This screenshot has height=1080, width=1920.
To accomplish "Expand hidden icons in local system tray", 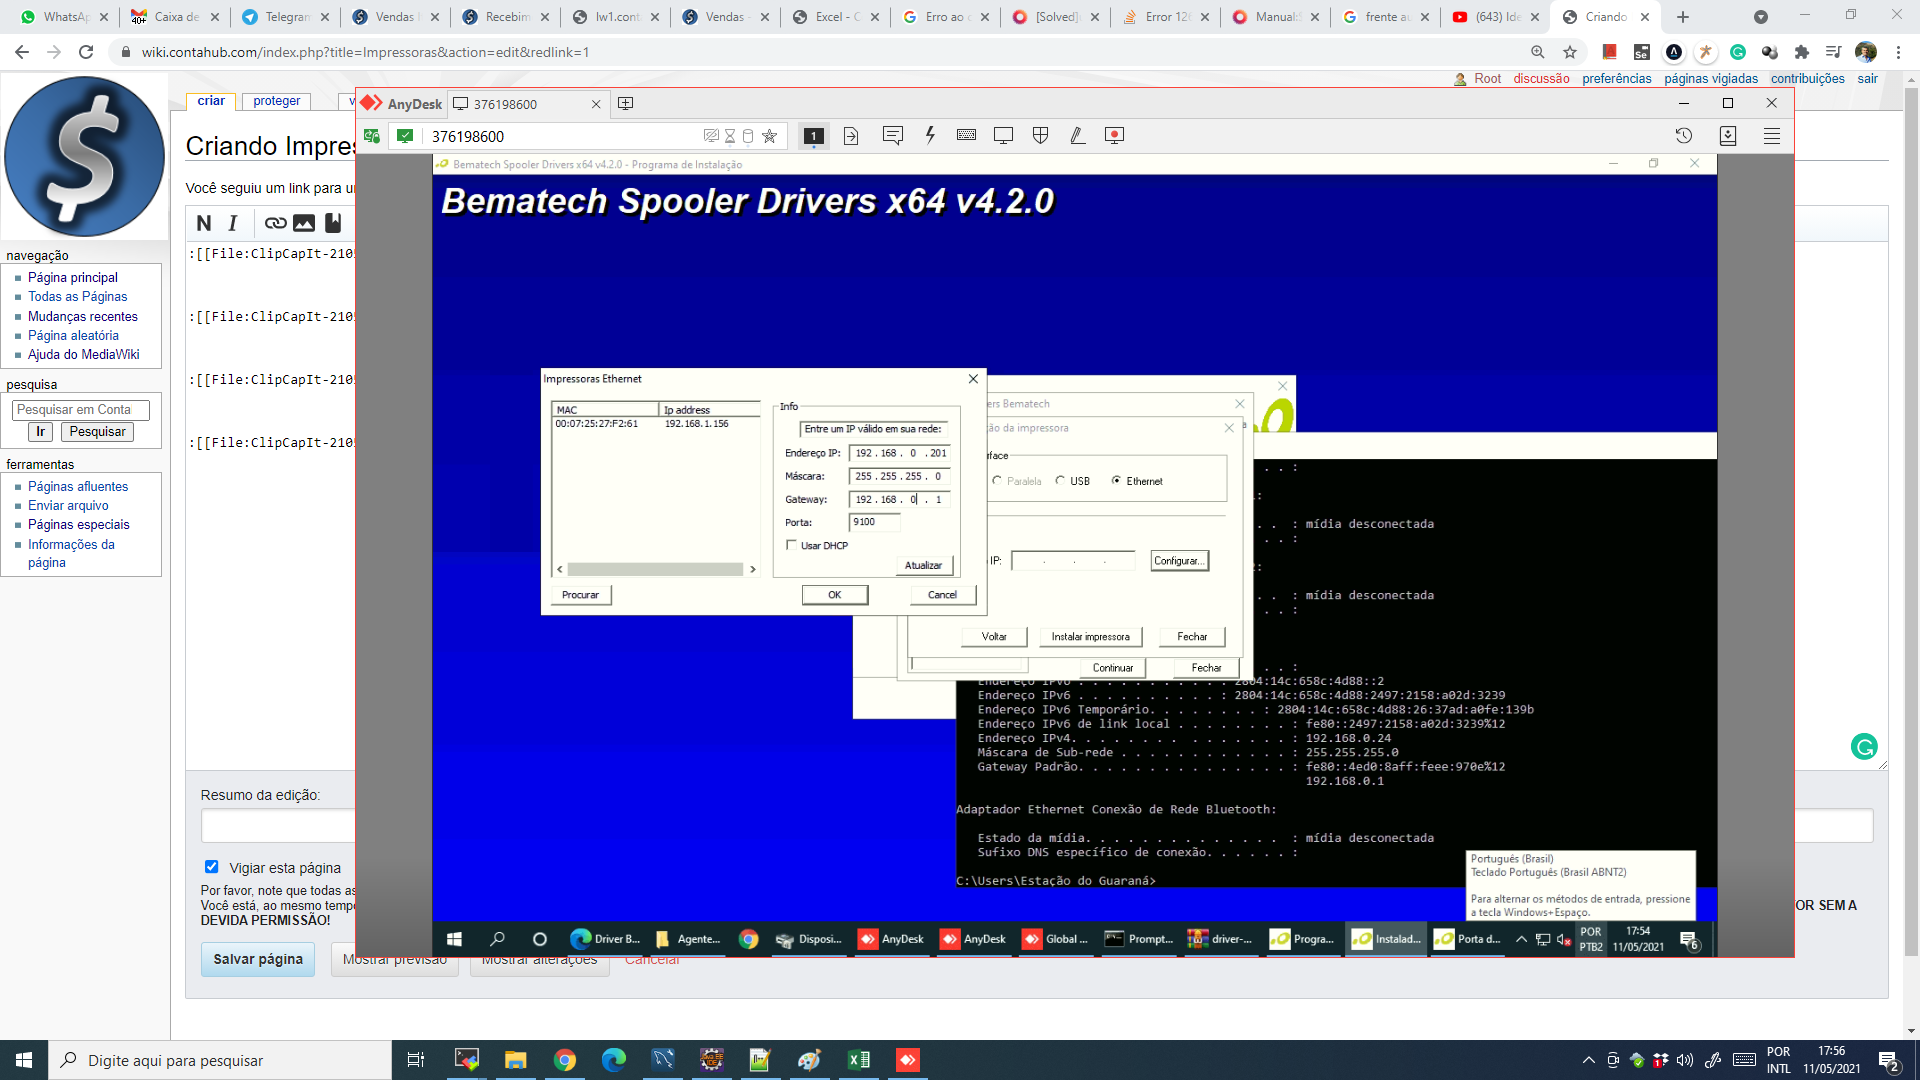I will [1588, 1060].
